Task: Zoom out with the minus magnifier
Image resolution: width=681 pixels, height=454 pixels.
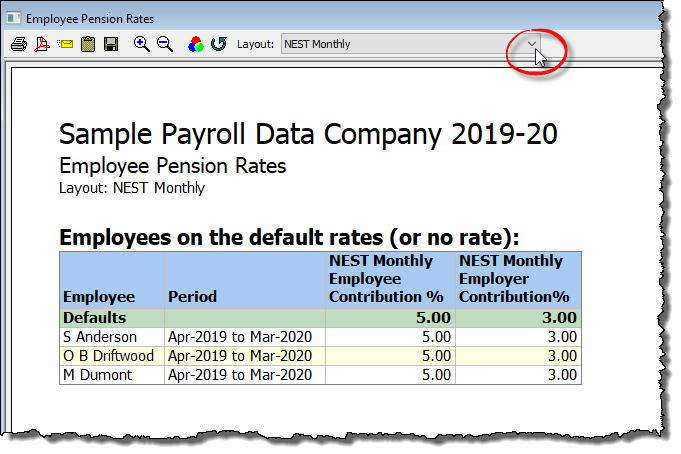Action: 165,44
